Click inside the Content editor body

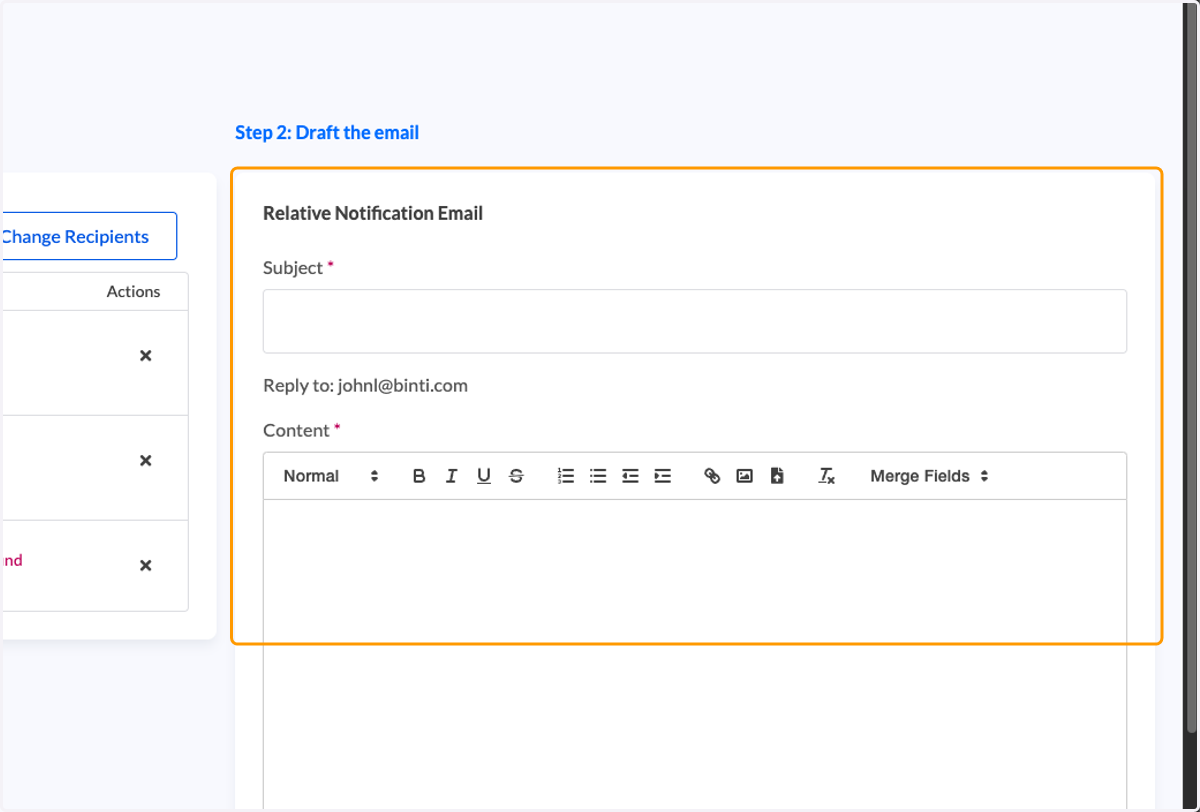coord(695,655)
